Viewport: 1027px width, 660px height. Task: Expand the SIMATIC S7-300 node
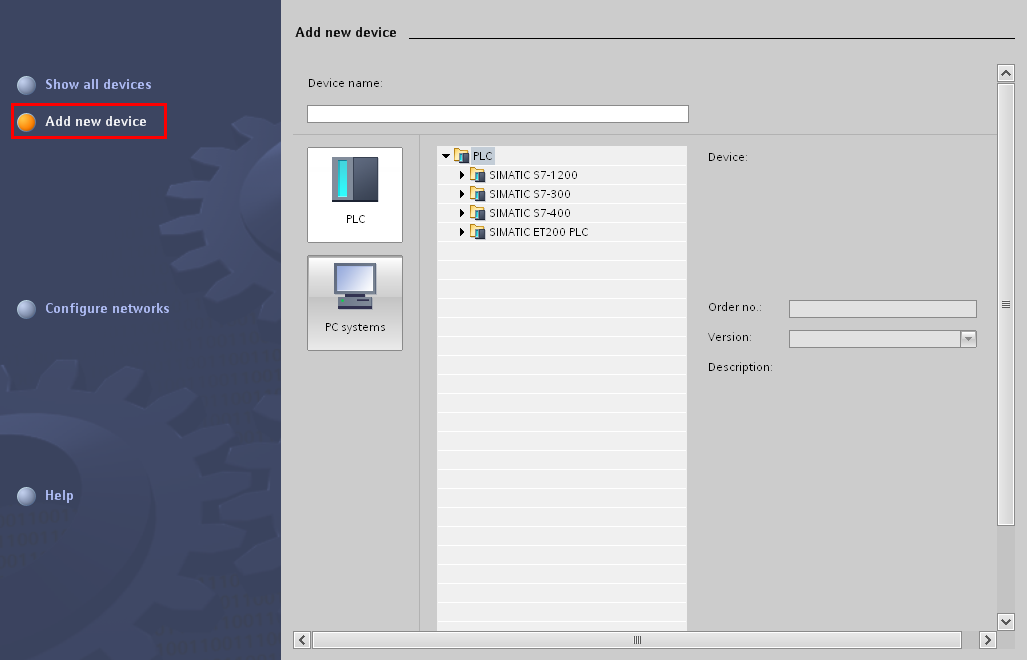(462, 194)
